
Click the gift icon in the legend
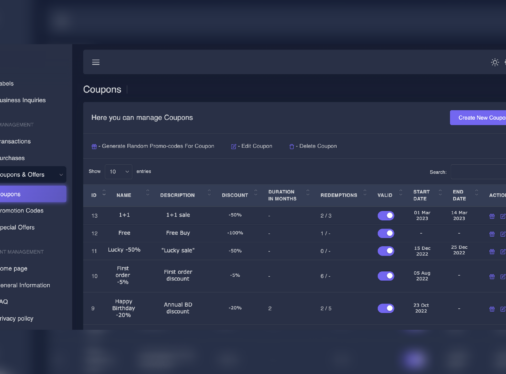(94, 147)
